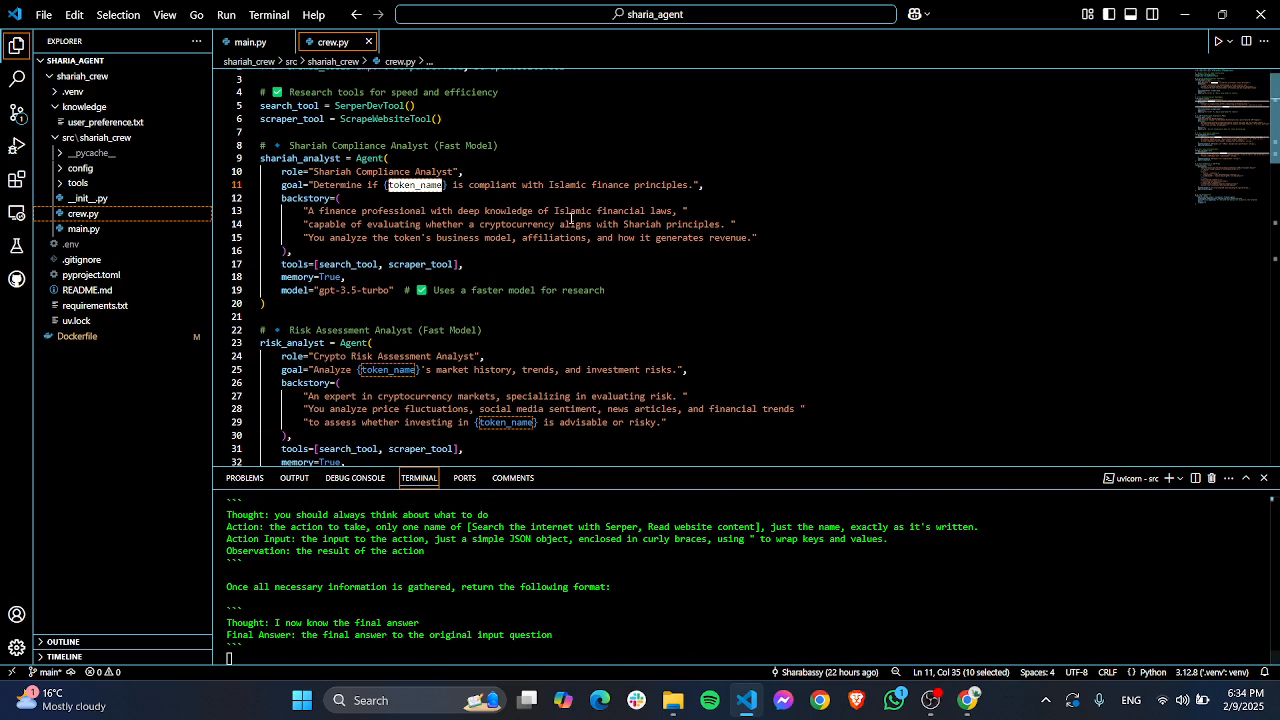The width and height of the screenshot is (1280, 720).
Task: Toggle the Primary Side Bar
Action: (1109, 14)
